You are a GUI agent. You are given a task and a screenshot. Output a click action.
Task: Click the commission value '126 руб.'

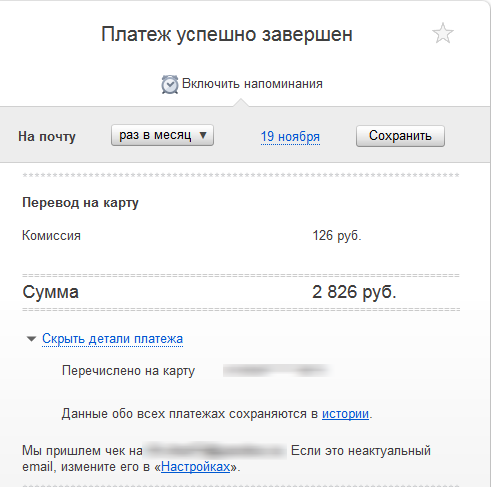(337, 236)
